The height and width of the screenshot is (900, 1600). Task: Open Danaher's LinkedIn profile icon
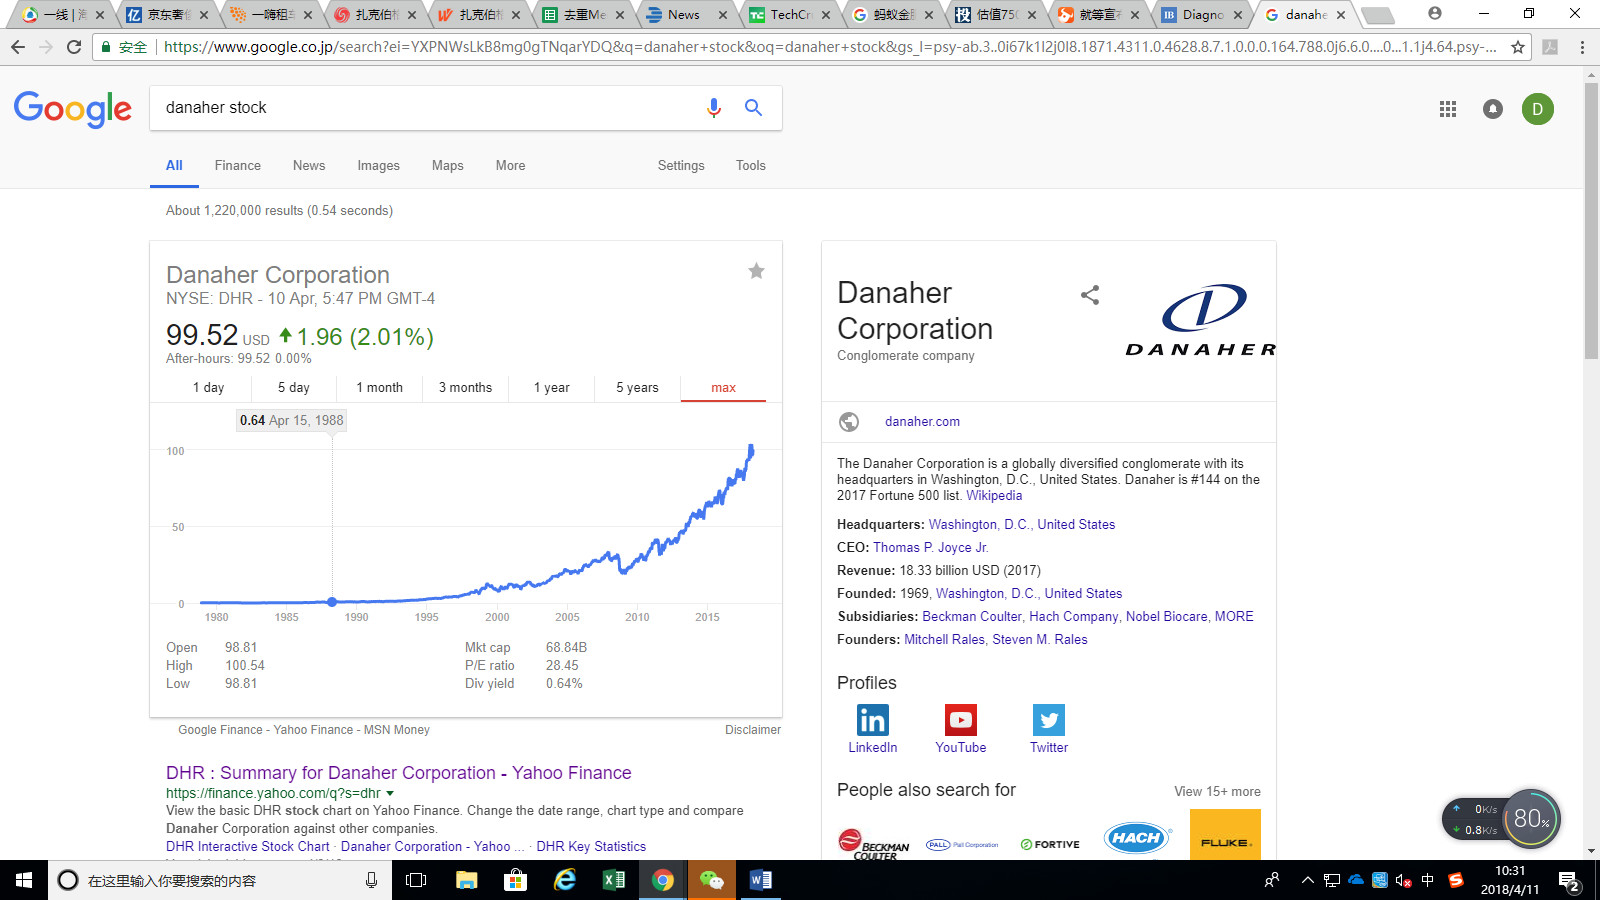pos(872,720)
